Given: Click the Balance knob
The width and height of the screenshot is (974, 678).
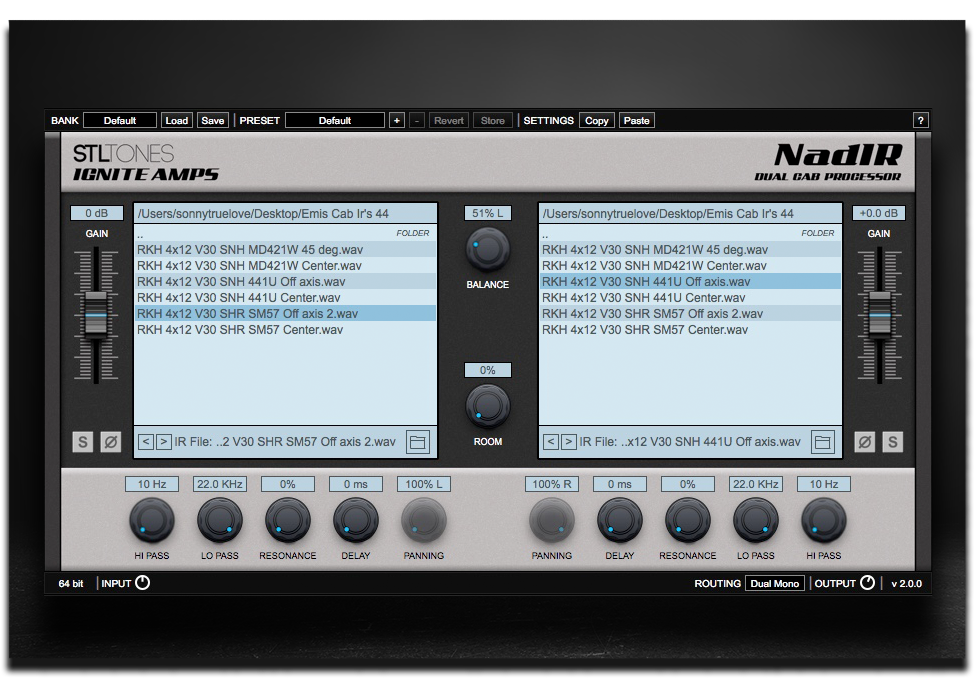Looking at the screenshot, I should 487,250.
